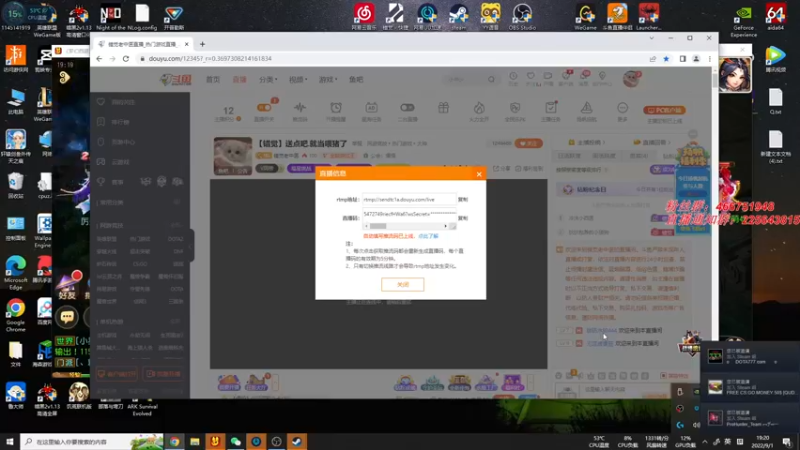
Task: Open aida64 desktop icon
Action: tap(776, 16)
